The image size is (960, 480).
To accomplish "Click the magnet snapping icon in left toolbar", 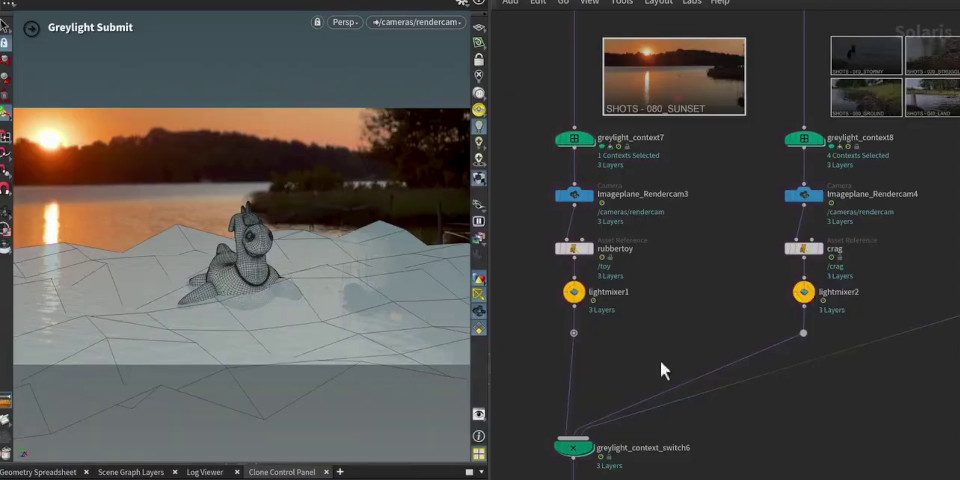I will click(x=5, y=188).
